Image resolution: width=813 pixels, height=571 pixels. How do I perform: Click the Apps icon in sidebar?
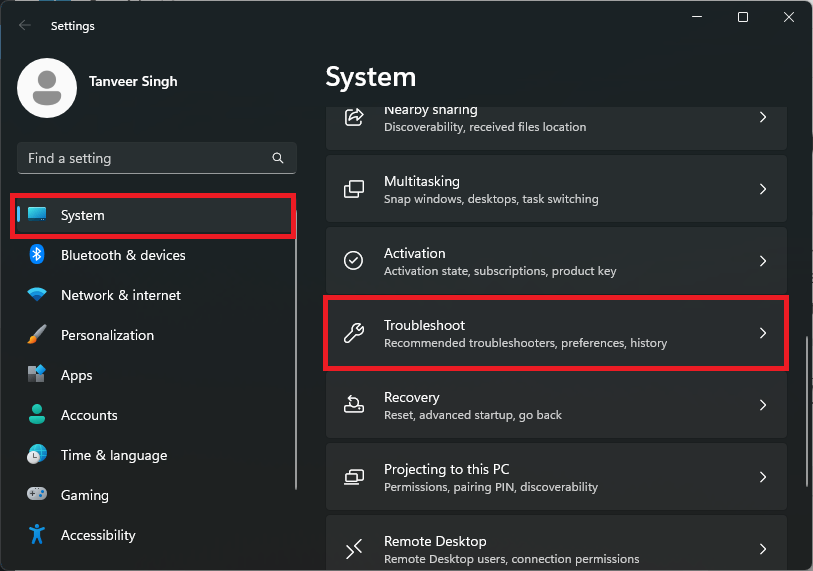click(37, 374)
